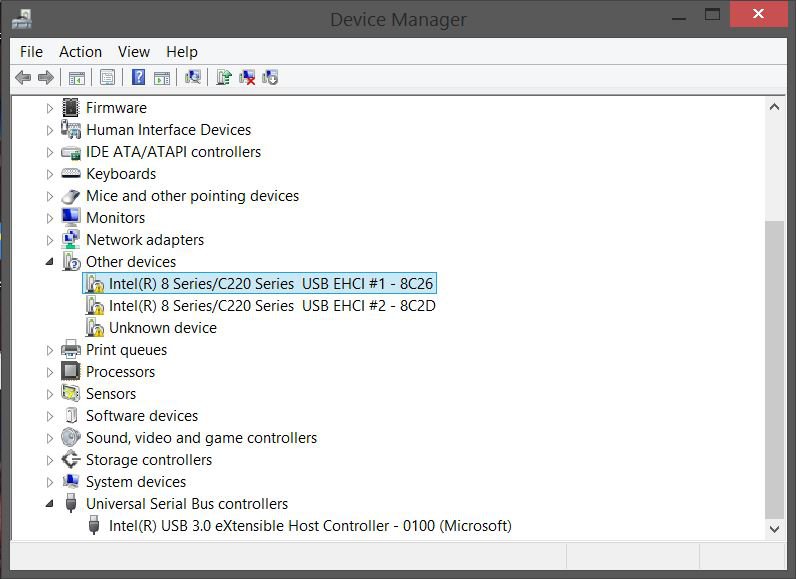Collapse the Other devices category
The height and width of the screenshot is (579, 796).
point(50,262)
